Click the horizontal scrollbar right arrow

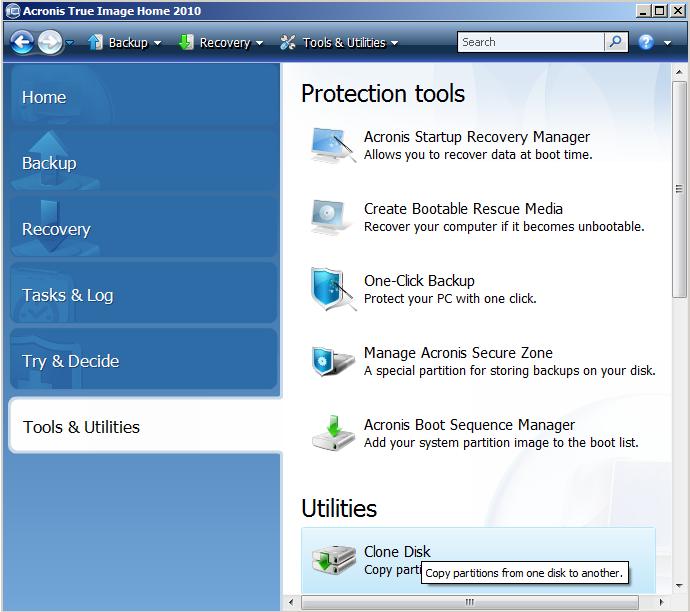pos(661,601)
